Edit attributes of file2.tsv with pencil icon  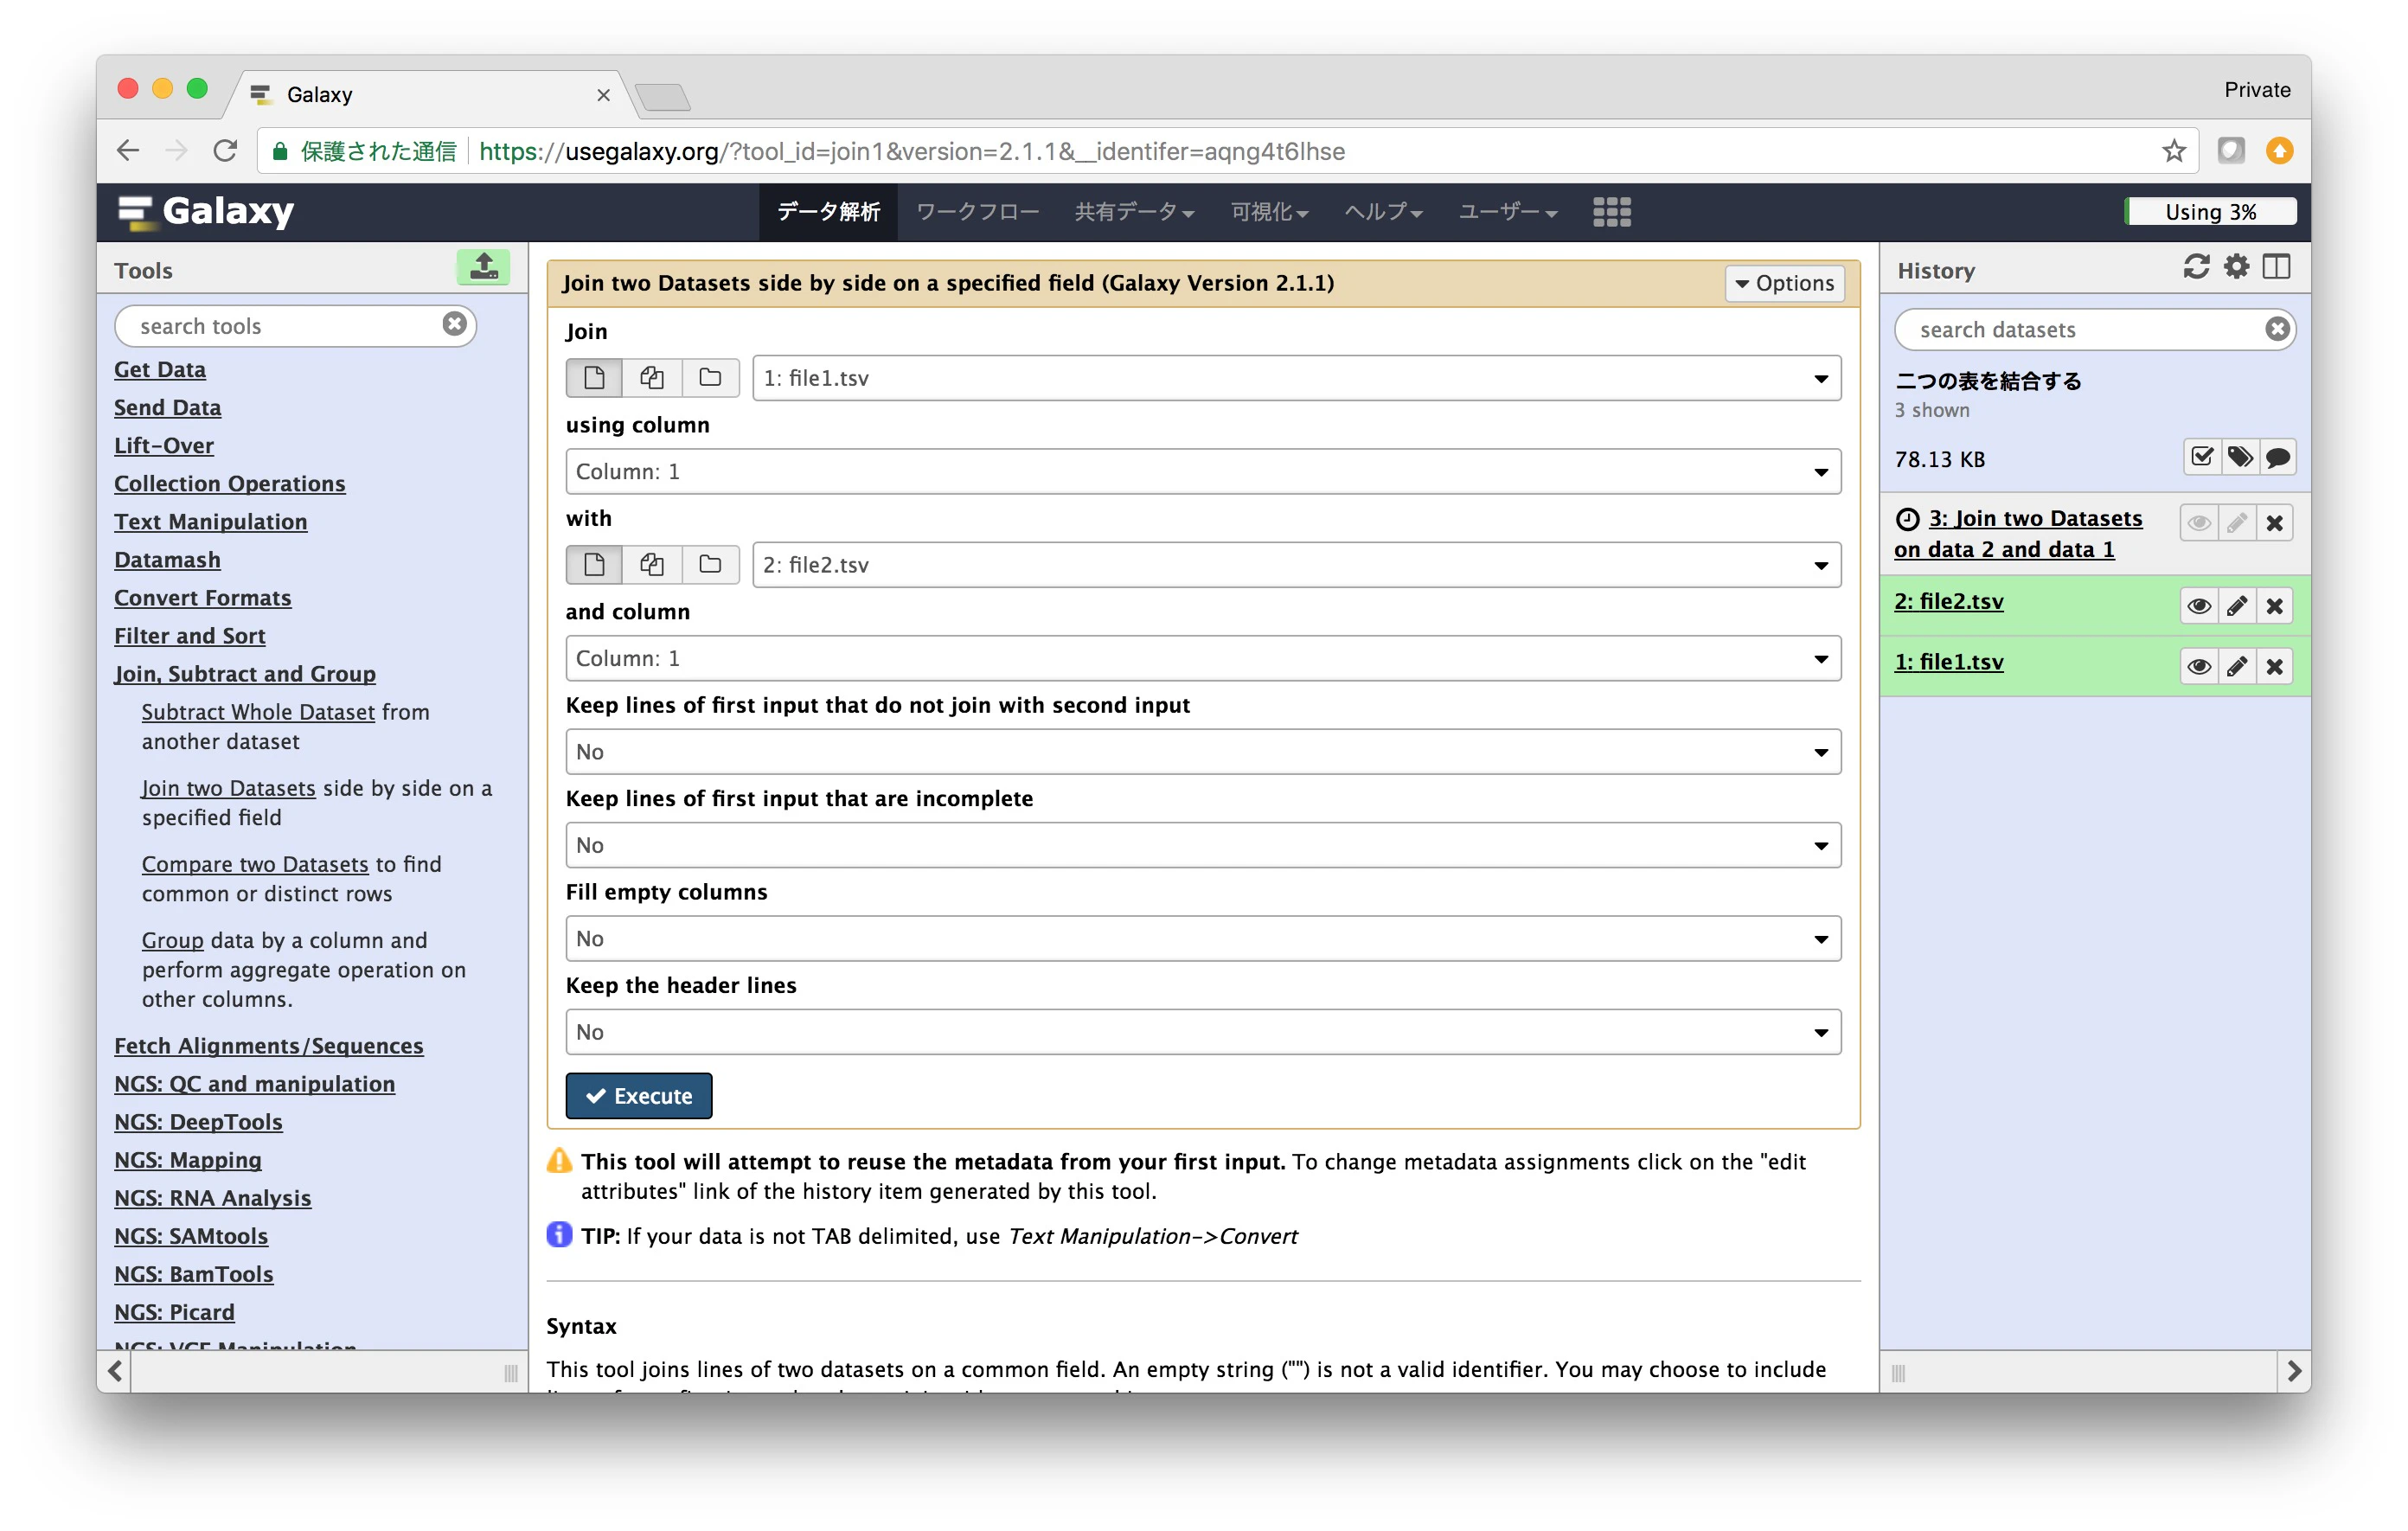pos(2237,606)
